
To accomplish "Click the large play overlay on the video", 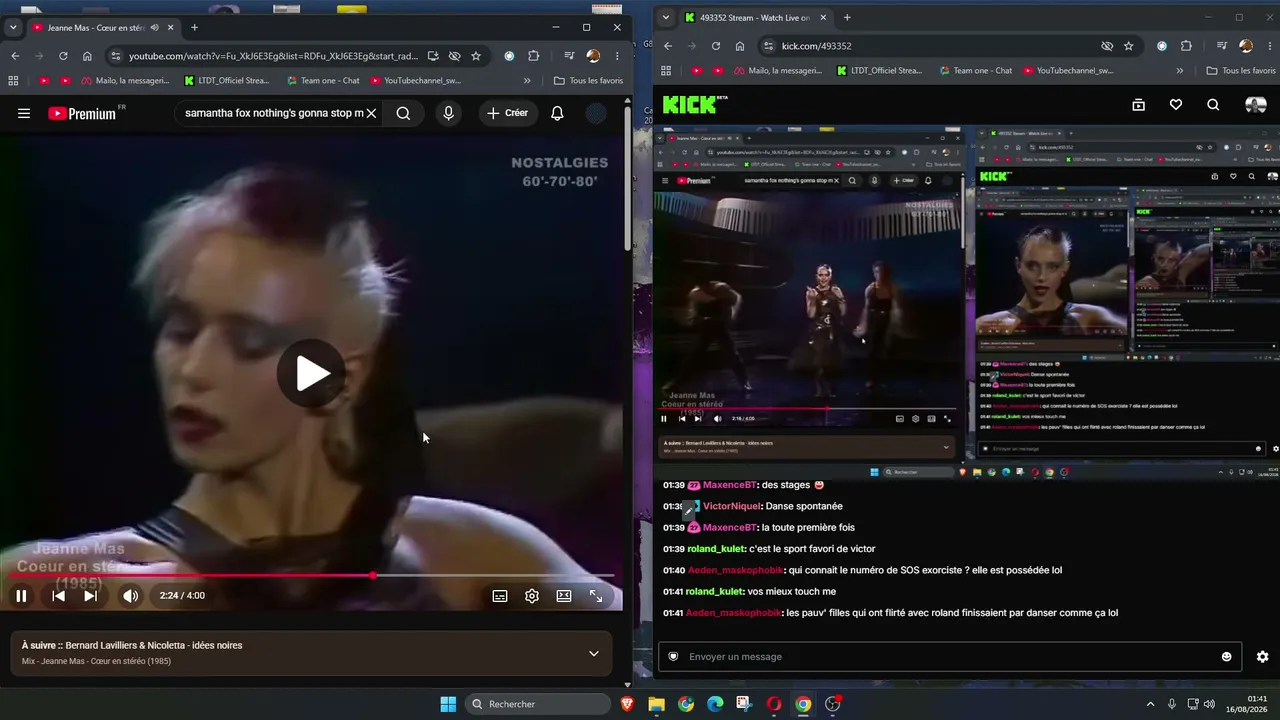I will [311, 373].
